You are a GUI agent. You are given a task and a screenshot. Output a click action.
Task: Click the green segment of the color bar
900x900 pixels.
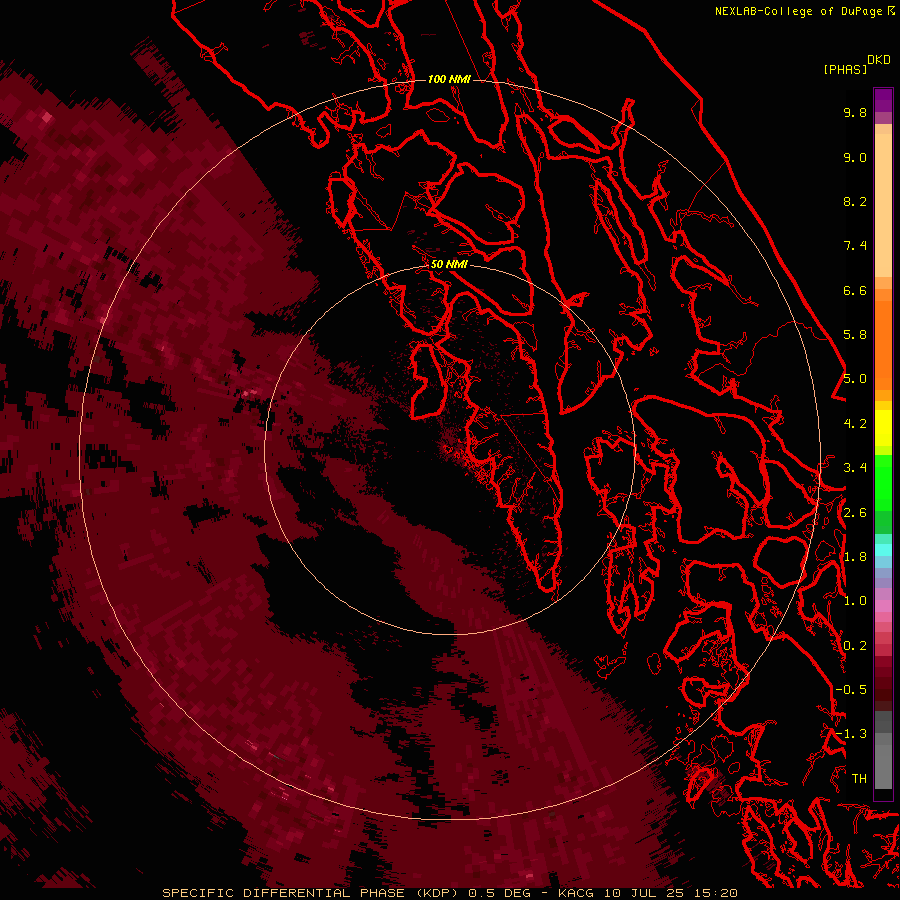(883, 483)
